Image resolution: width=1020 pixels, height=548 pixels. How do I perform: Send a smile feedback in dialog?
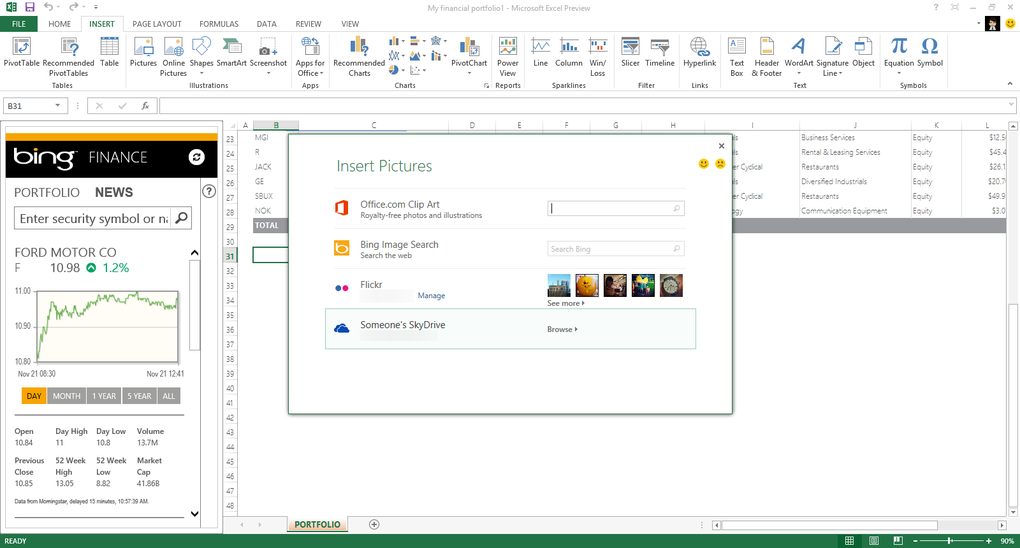(x=703, y=163)
